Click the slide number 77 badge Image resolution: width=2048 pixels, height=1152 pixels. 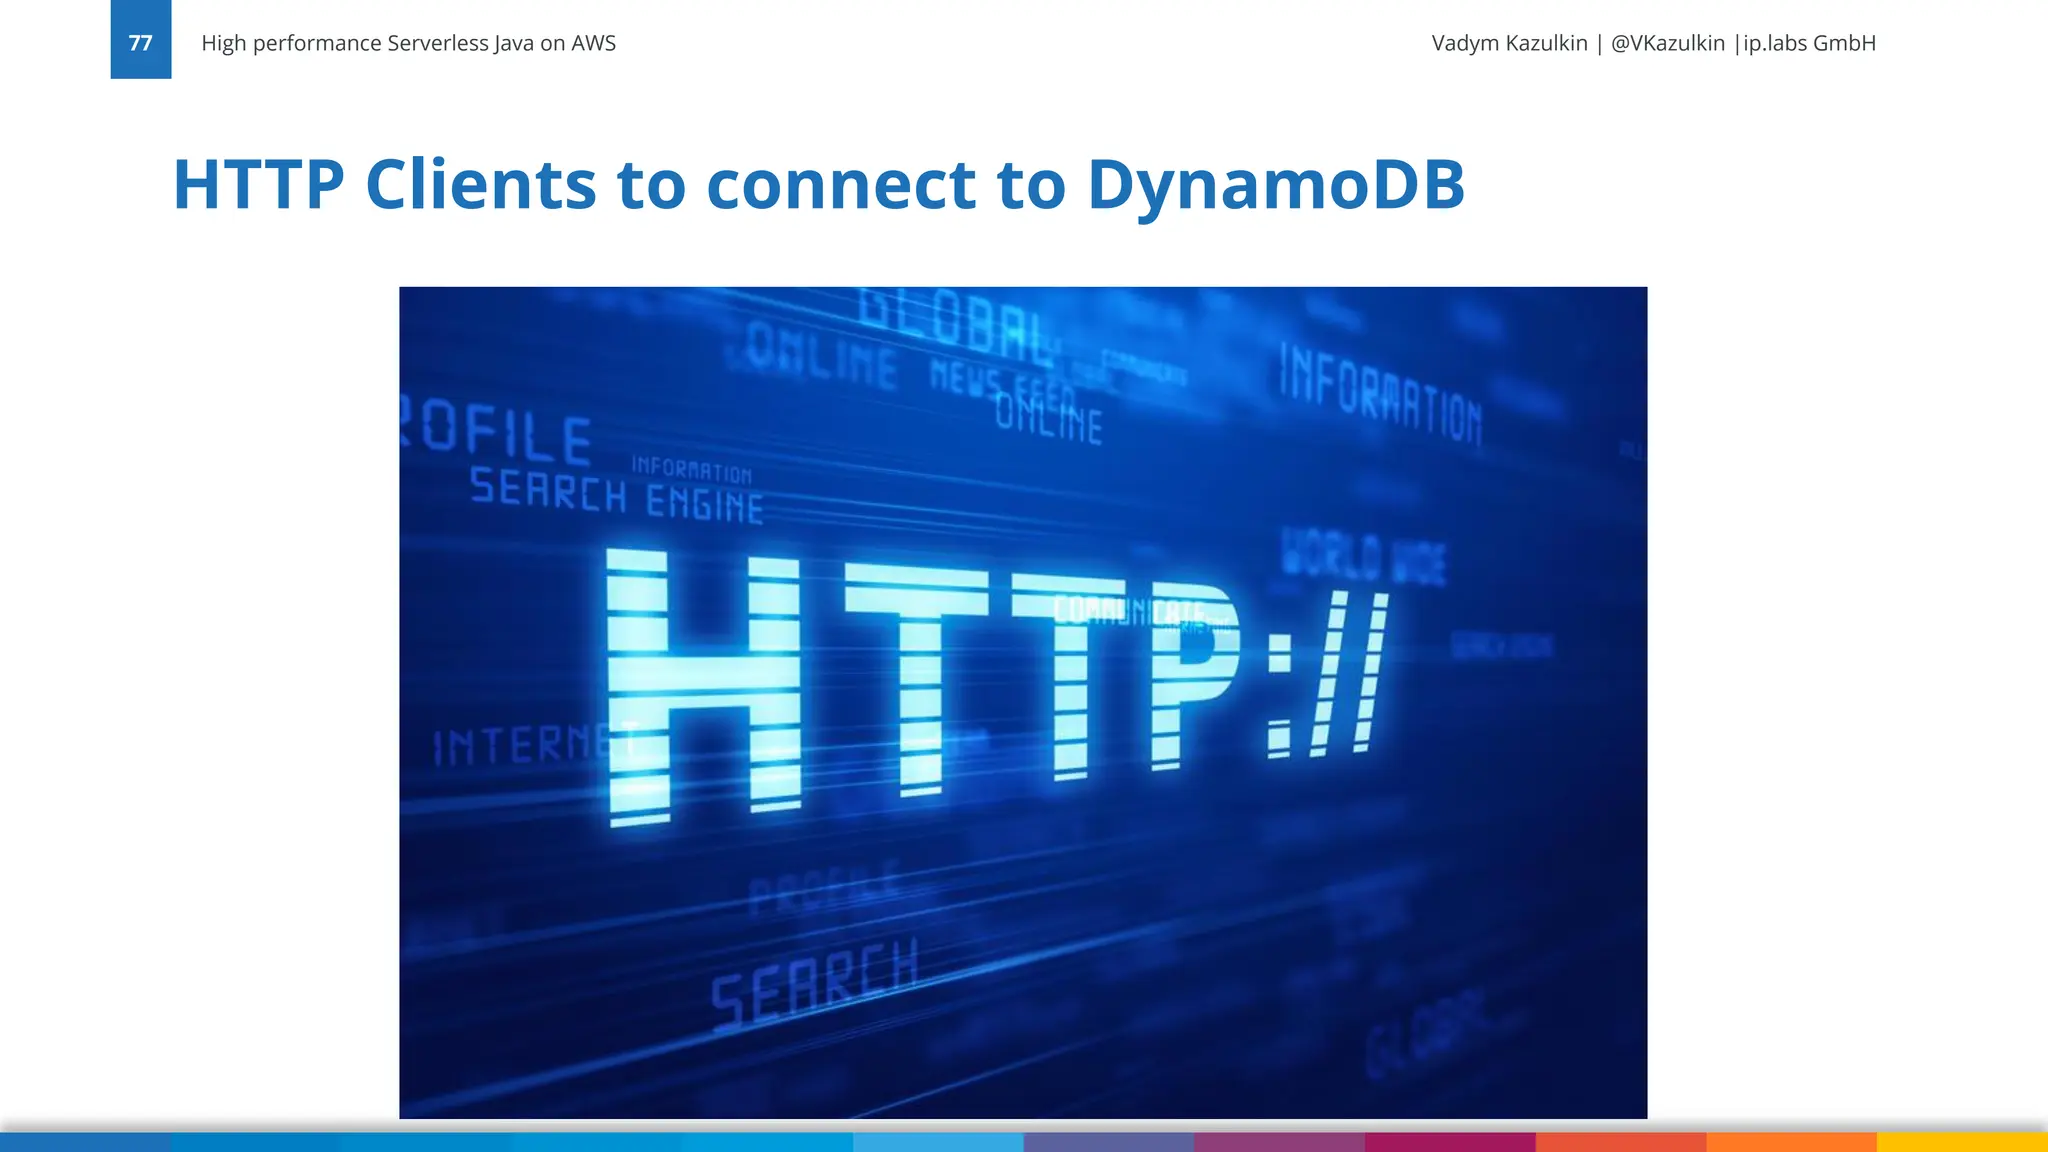pos(141,42)
